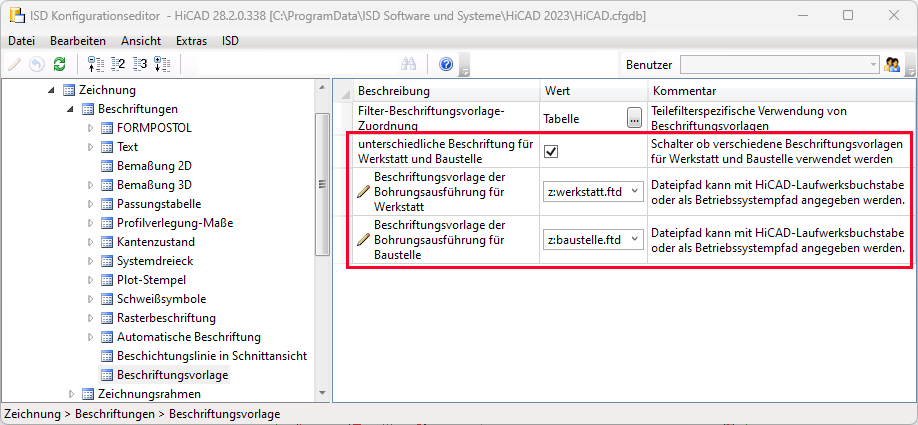
Task: Click the green refresh icon
Action: tap(59, 64)
